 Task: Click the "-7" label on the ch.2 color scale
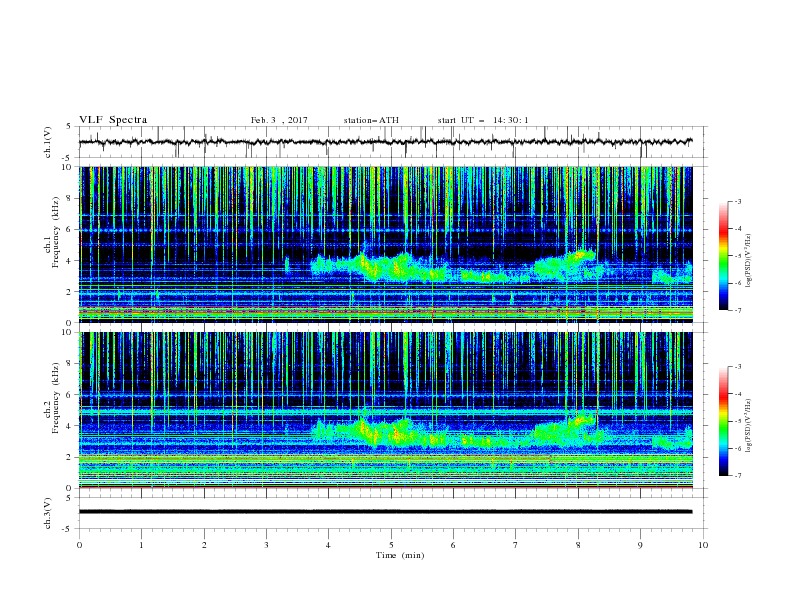coord(737,476)
